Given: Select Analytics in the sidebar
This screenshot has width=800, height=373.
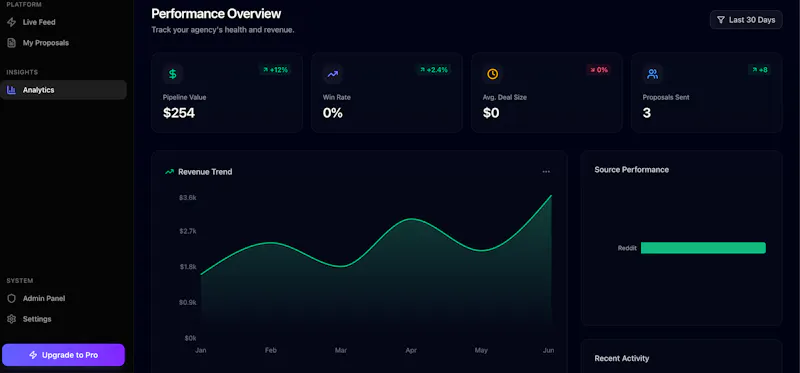Looking at the screenshot, I should 63,90.
